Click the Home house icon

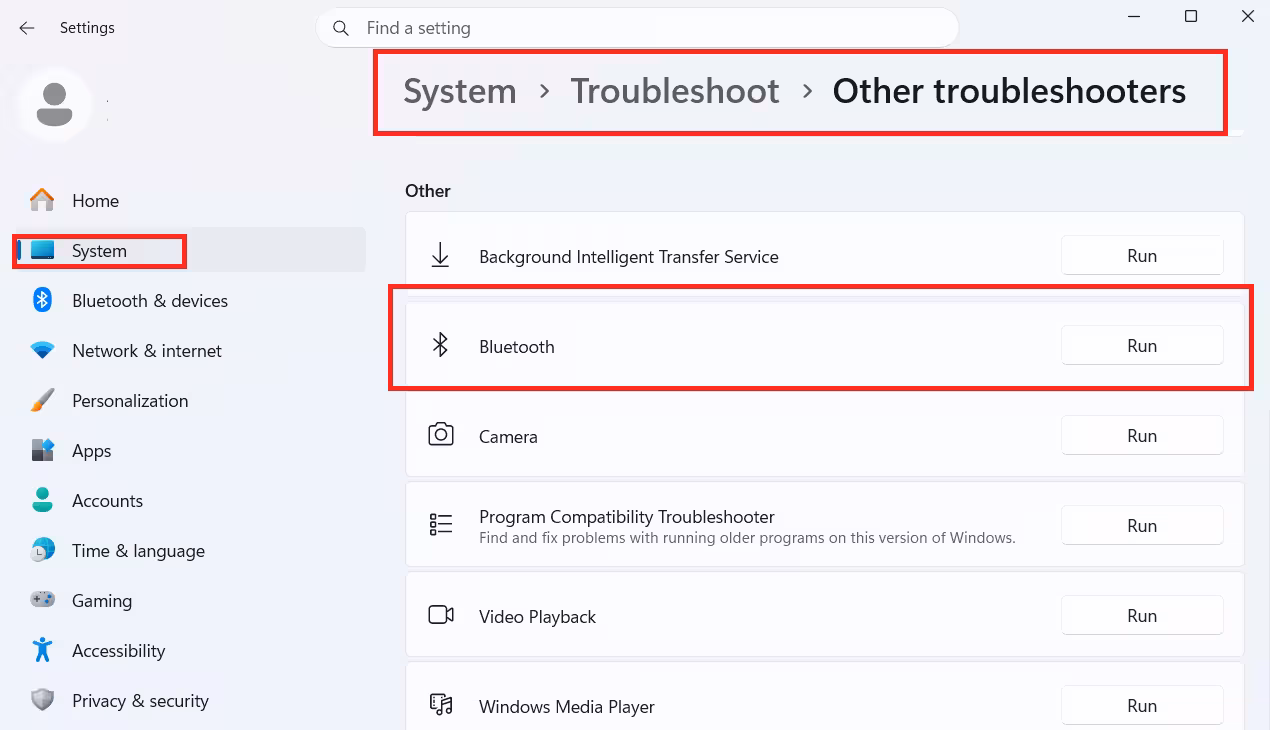pyautogui.click(x=42, y=201)
